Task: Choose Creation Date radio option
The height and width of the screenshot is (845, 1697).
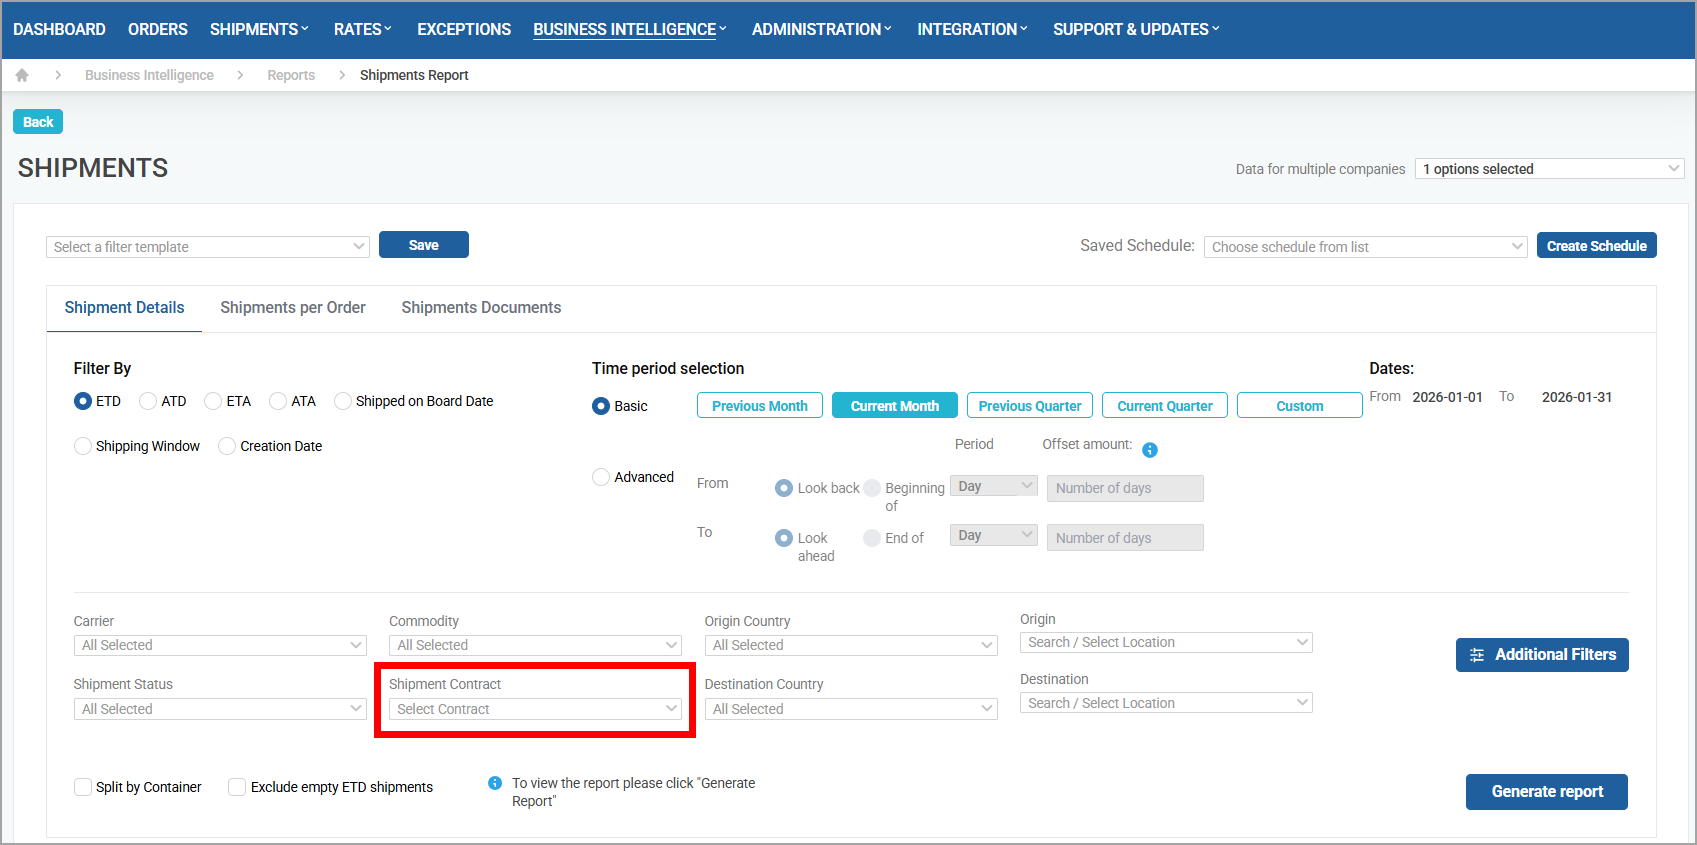Action: 227,446
